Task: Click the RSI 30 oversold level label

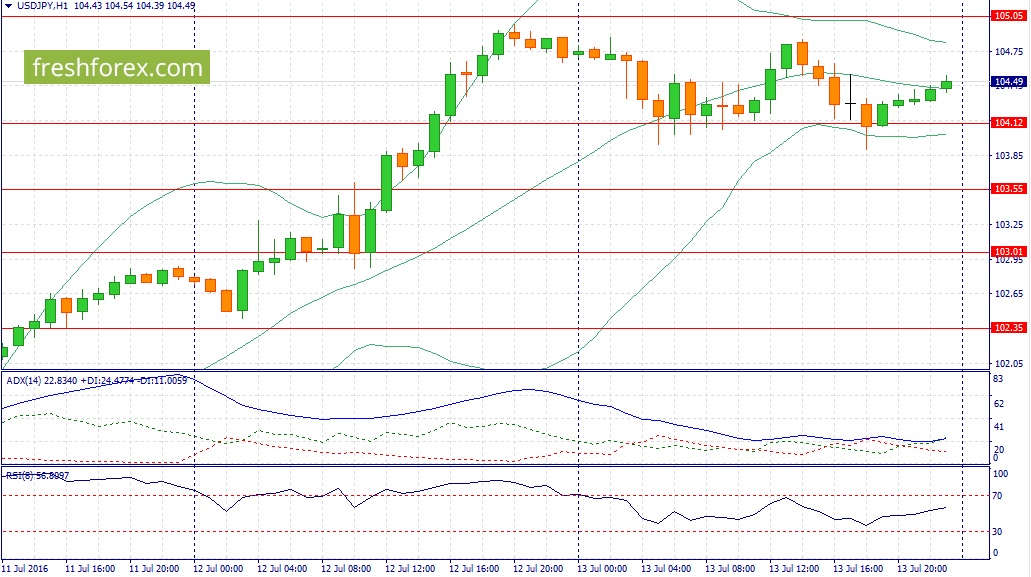Action: pos(997,532)
